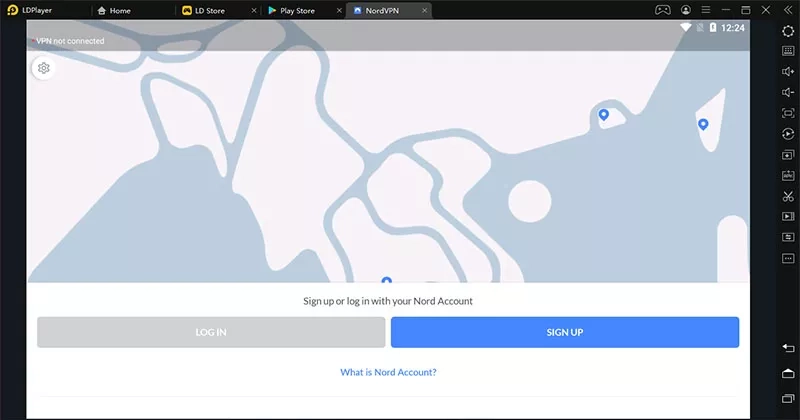Select the rightmost map location pin
Image resolution: width=800 pixels, height=420 pixels.
tap(703, 124)
